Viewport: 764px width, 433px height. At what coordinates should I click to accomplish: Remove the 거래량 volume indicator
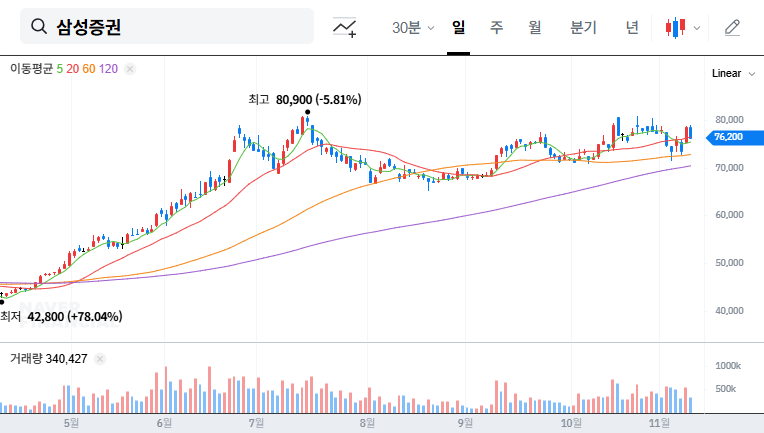[x=101, y=358]
